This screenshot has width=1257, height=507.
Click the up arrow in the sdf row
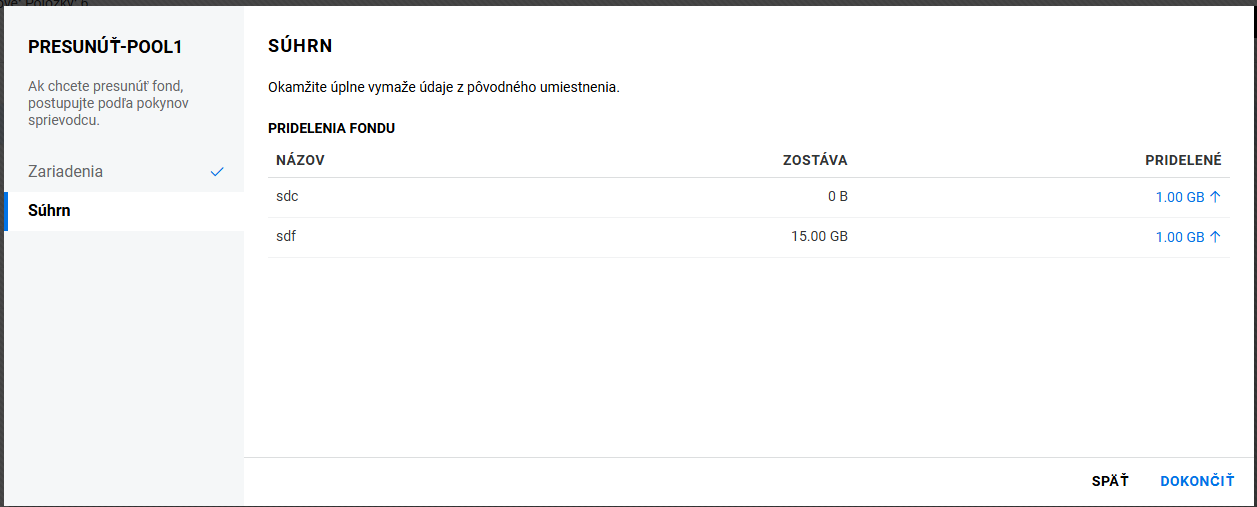tap(1215, 237)
